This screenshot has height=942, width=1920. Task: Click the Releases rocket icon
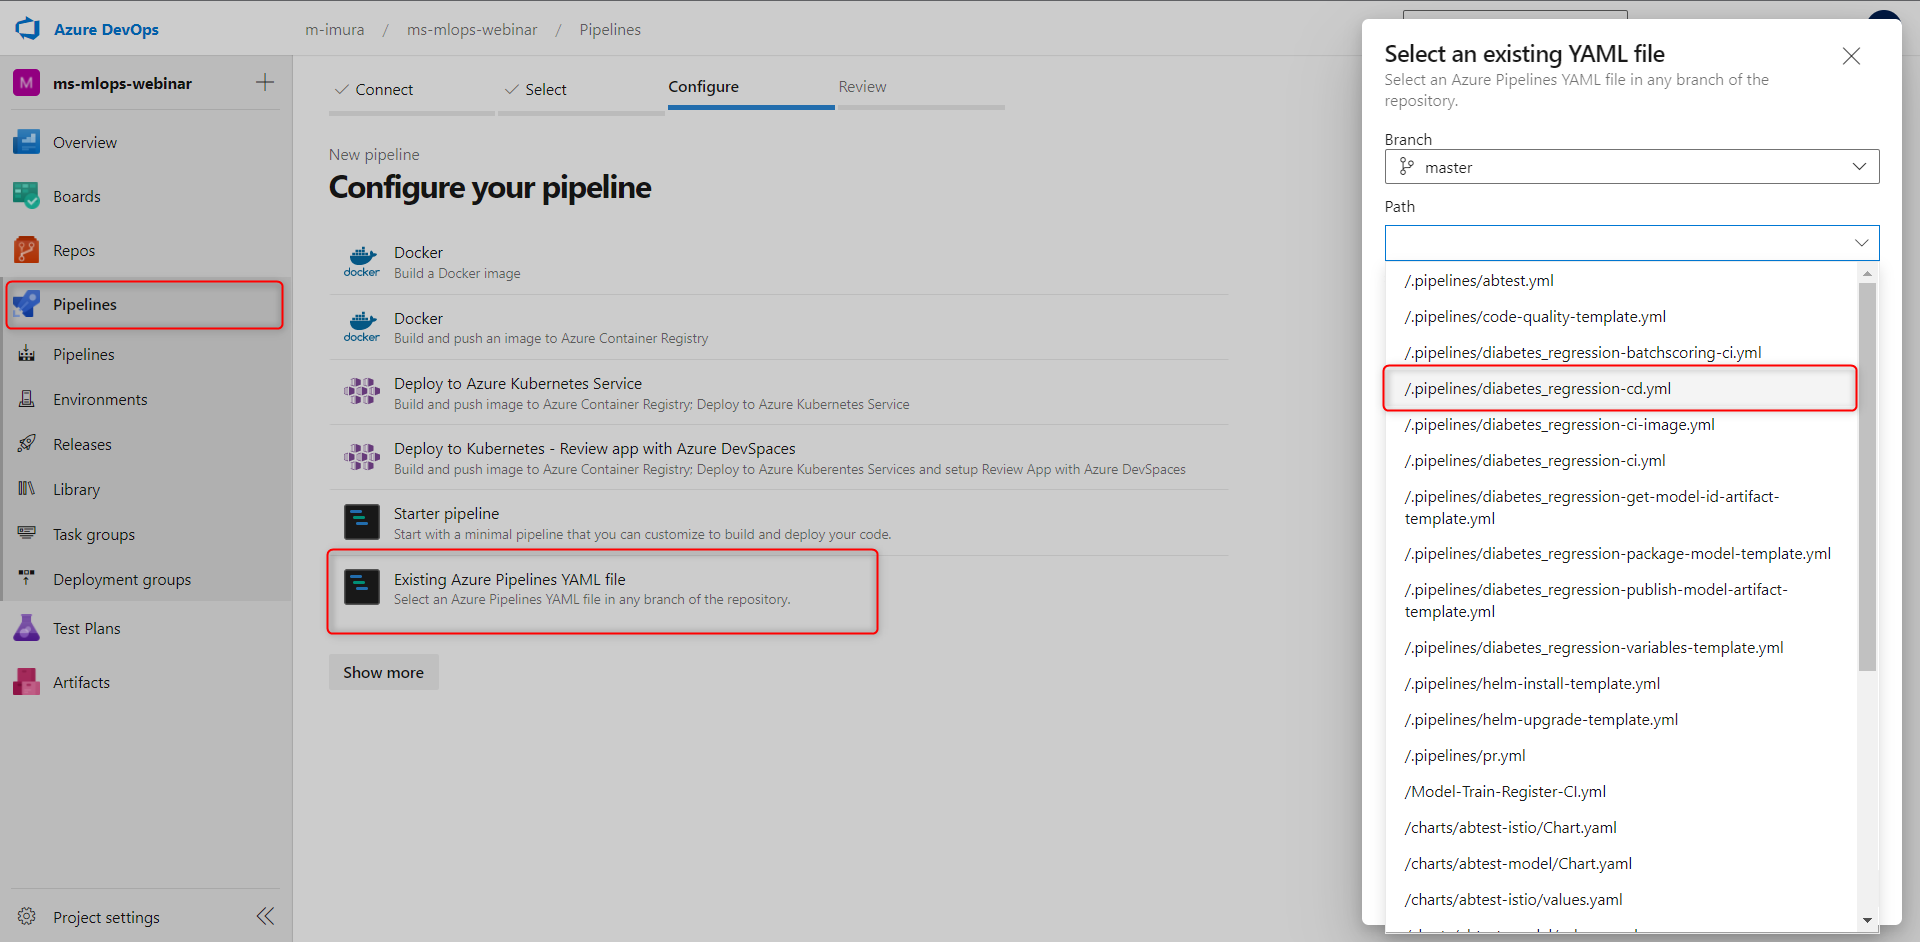tap(27, 444)
